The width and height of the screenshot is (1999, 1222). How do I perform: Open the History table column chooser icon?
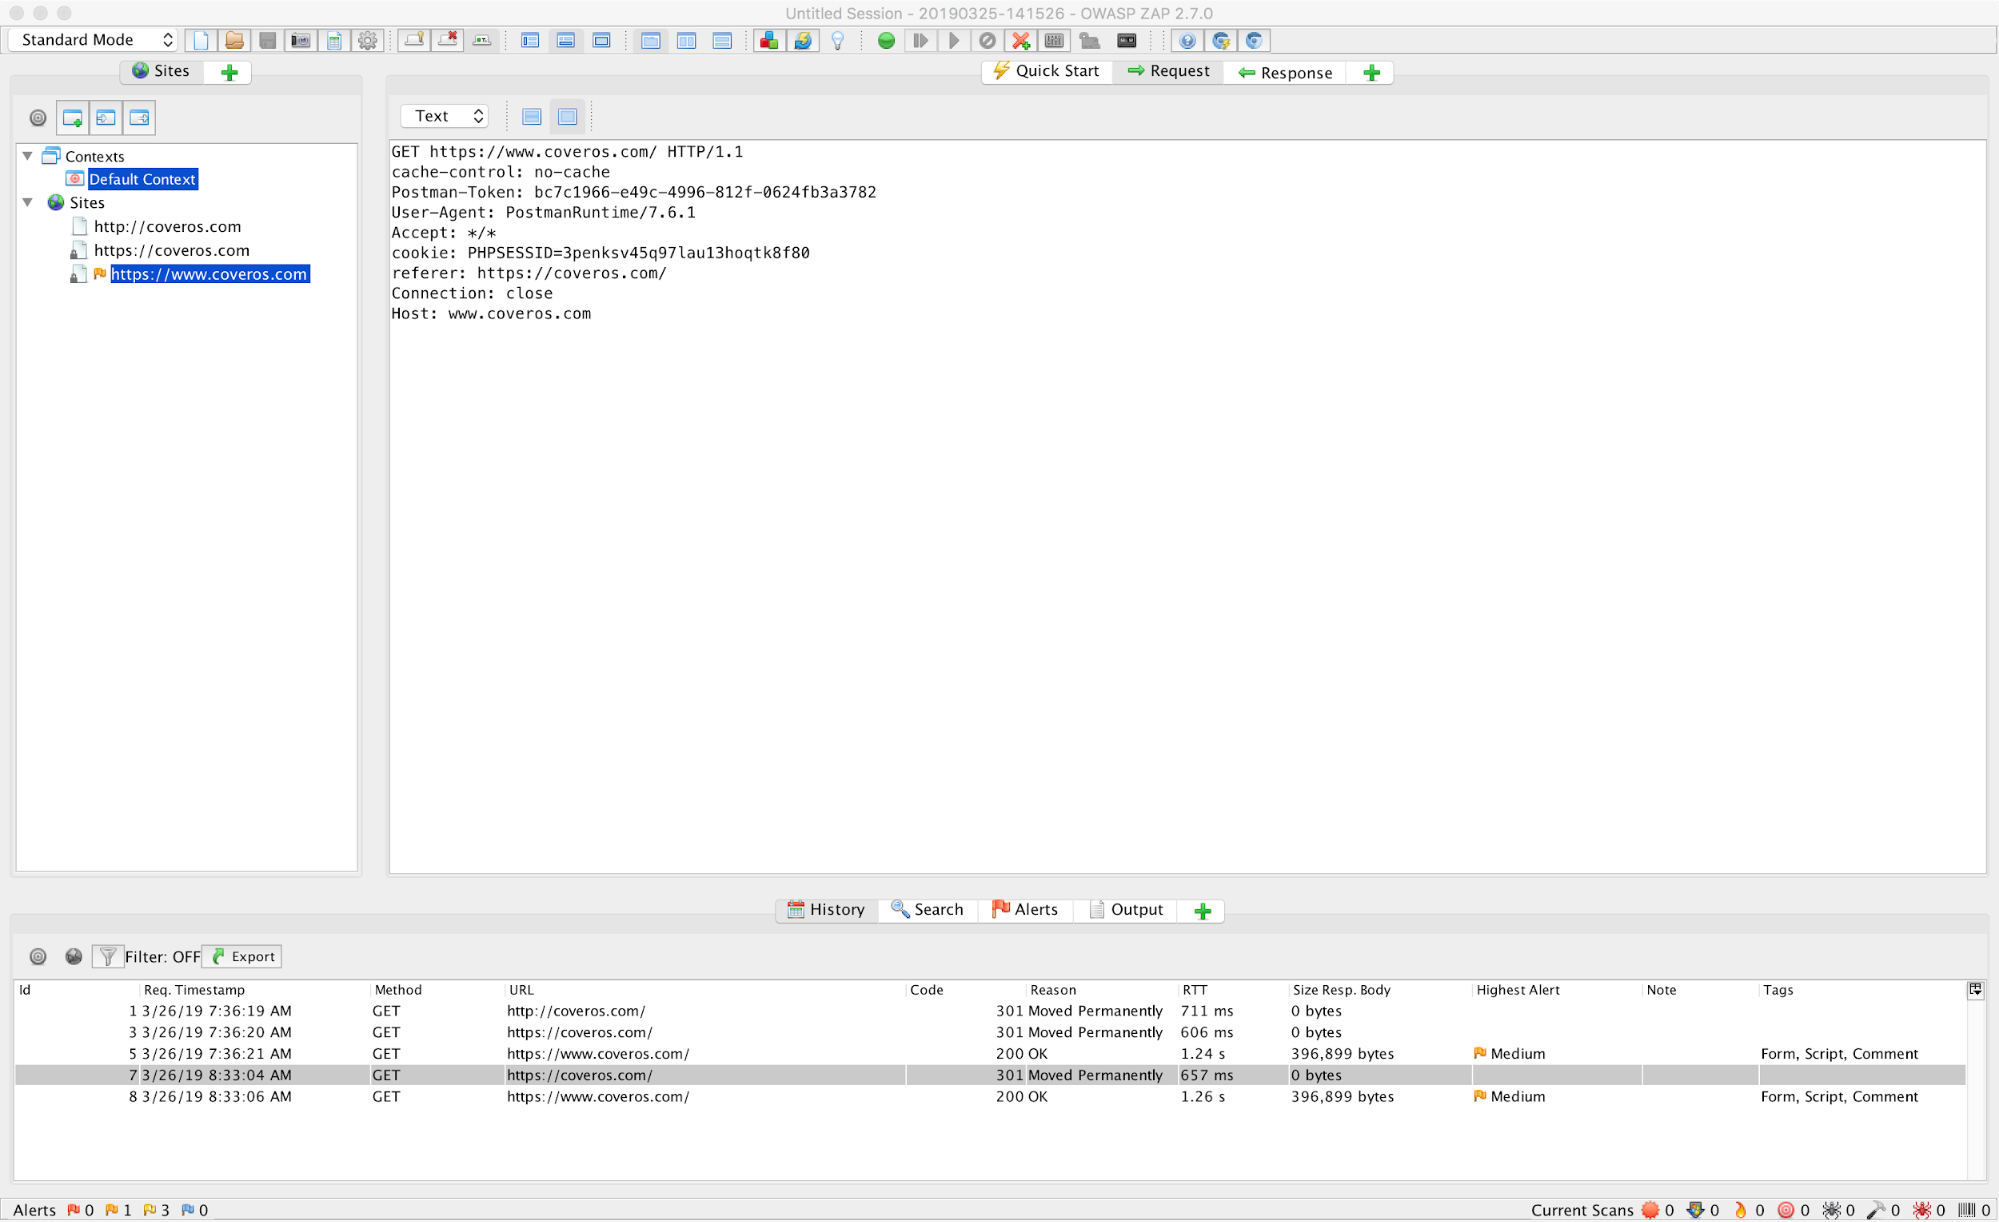1975,989
